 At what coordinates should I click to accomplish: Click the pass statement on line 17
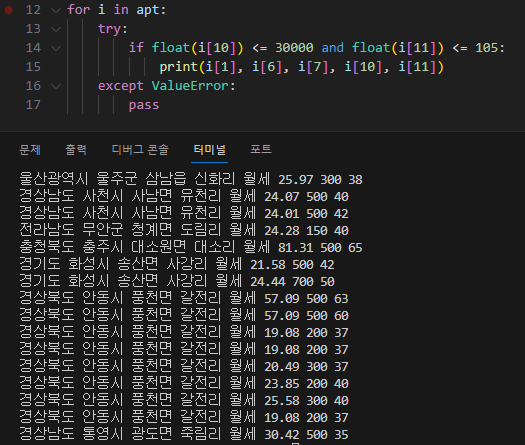tap(144, 105)
